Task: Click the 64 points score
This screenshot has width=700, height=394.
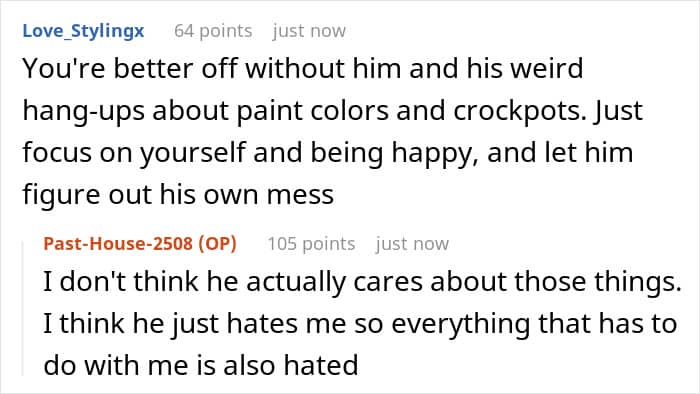Action: (213, 31)
